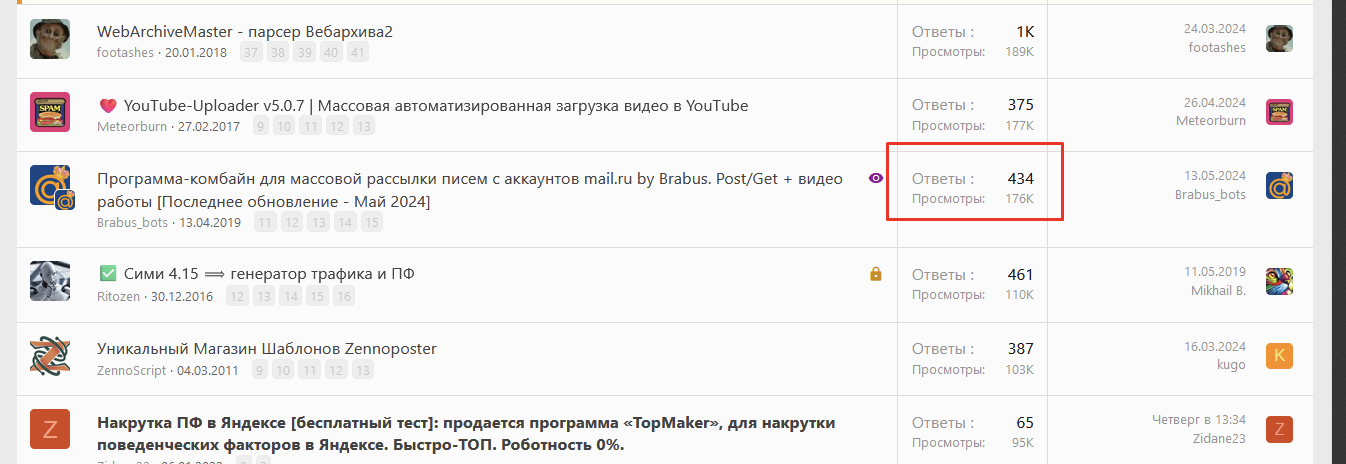Screen dimensions: 1346x464
Task: Click purple eye watched icon on Brabus thread
Action: coord(876,178)
